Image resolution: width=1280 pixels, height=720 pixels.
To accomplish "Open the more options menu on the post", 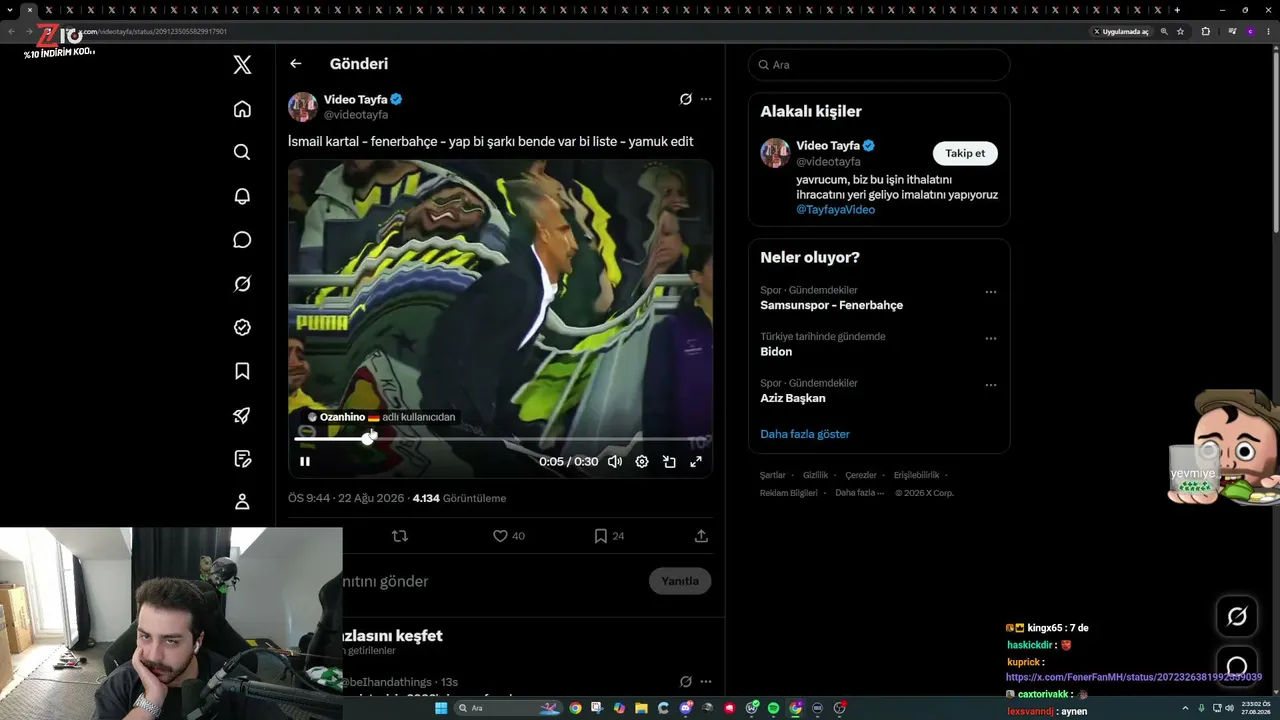I will coord(706,99).
